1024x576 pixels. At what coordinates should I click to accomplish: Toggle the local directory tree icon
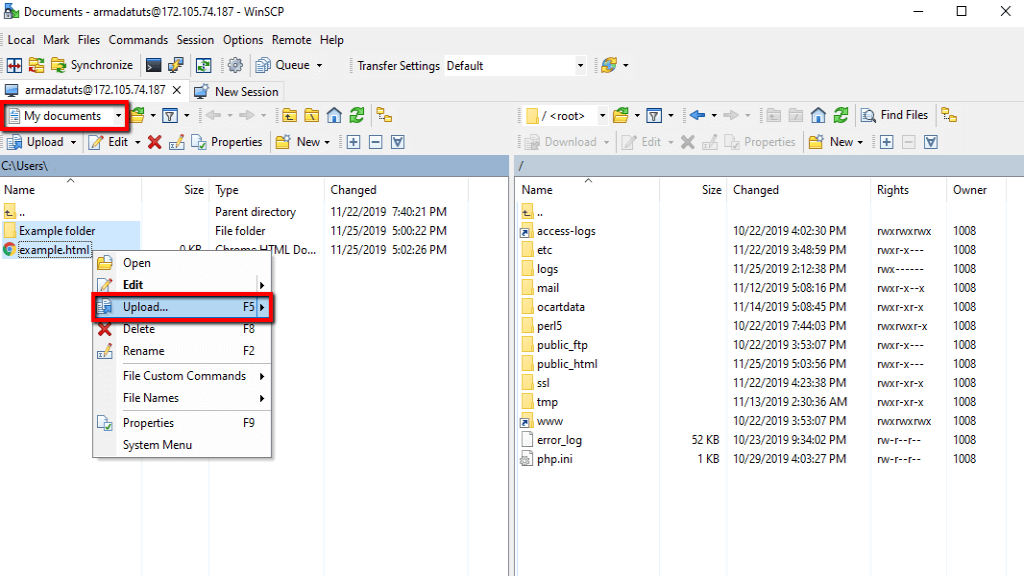(385, 116)
